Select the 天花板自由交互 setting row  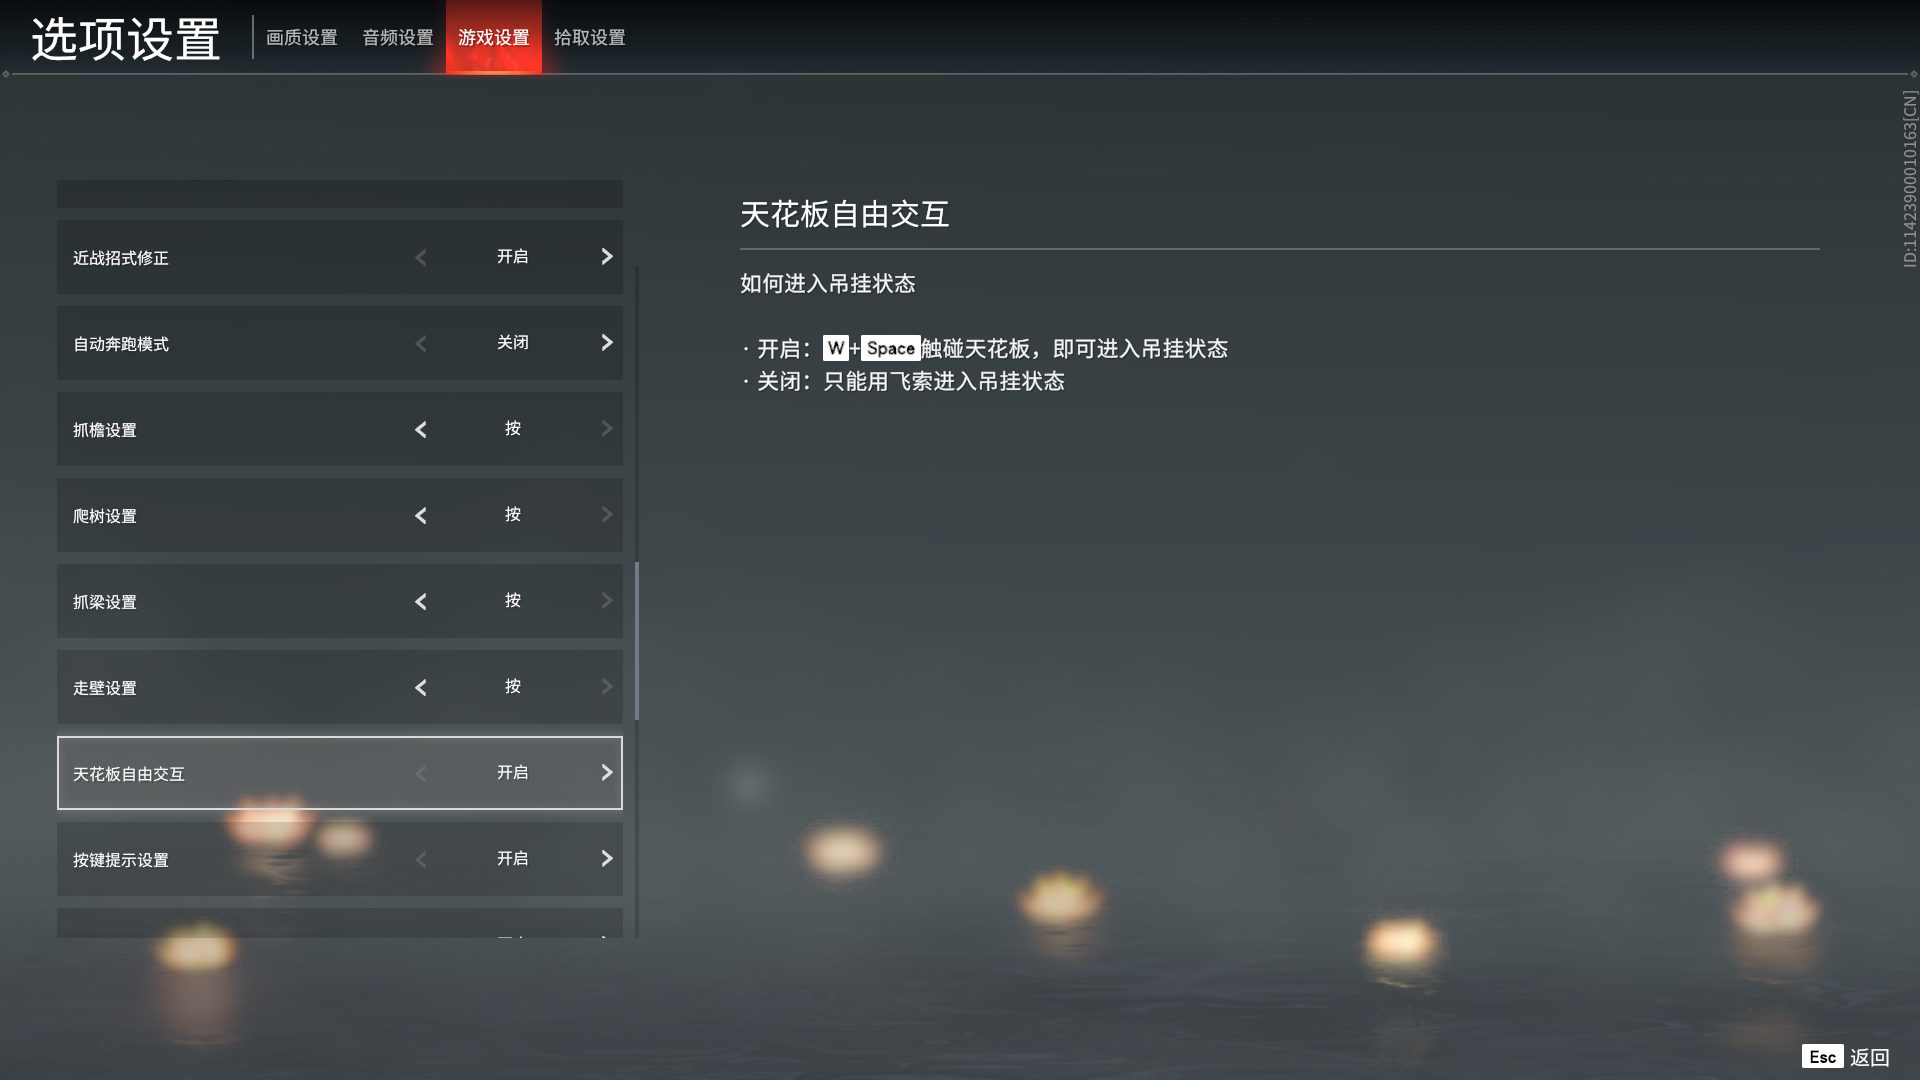[340, 773]
